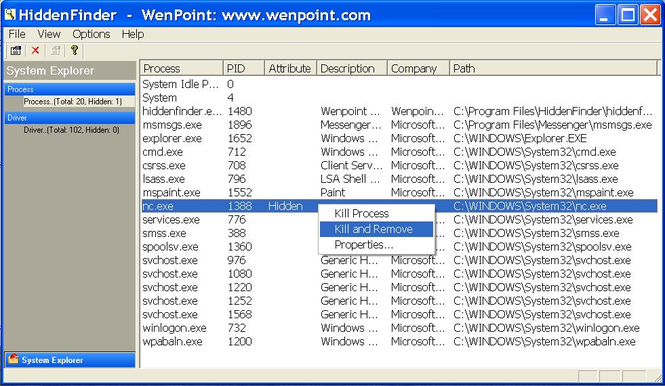Select the System process row with PID 4

(399, 98)
